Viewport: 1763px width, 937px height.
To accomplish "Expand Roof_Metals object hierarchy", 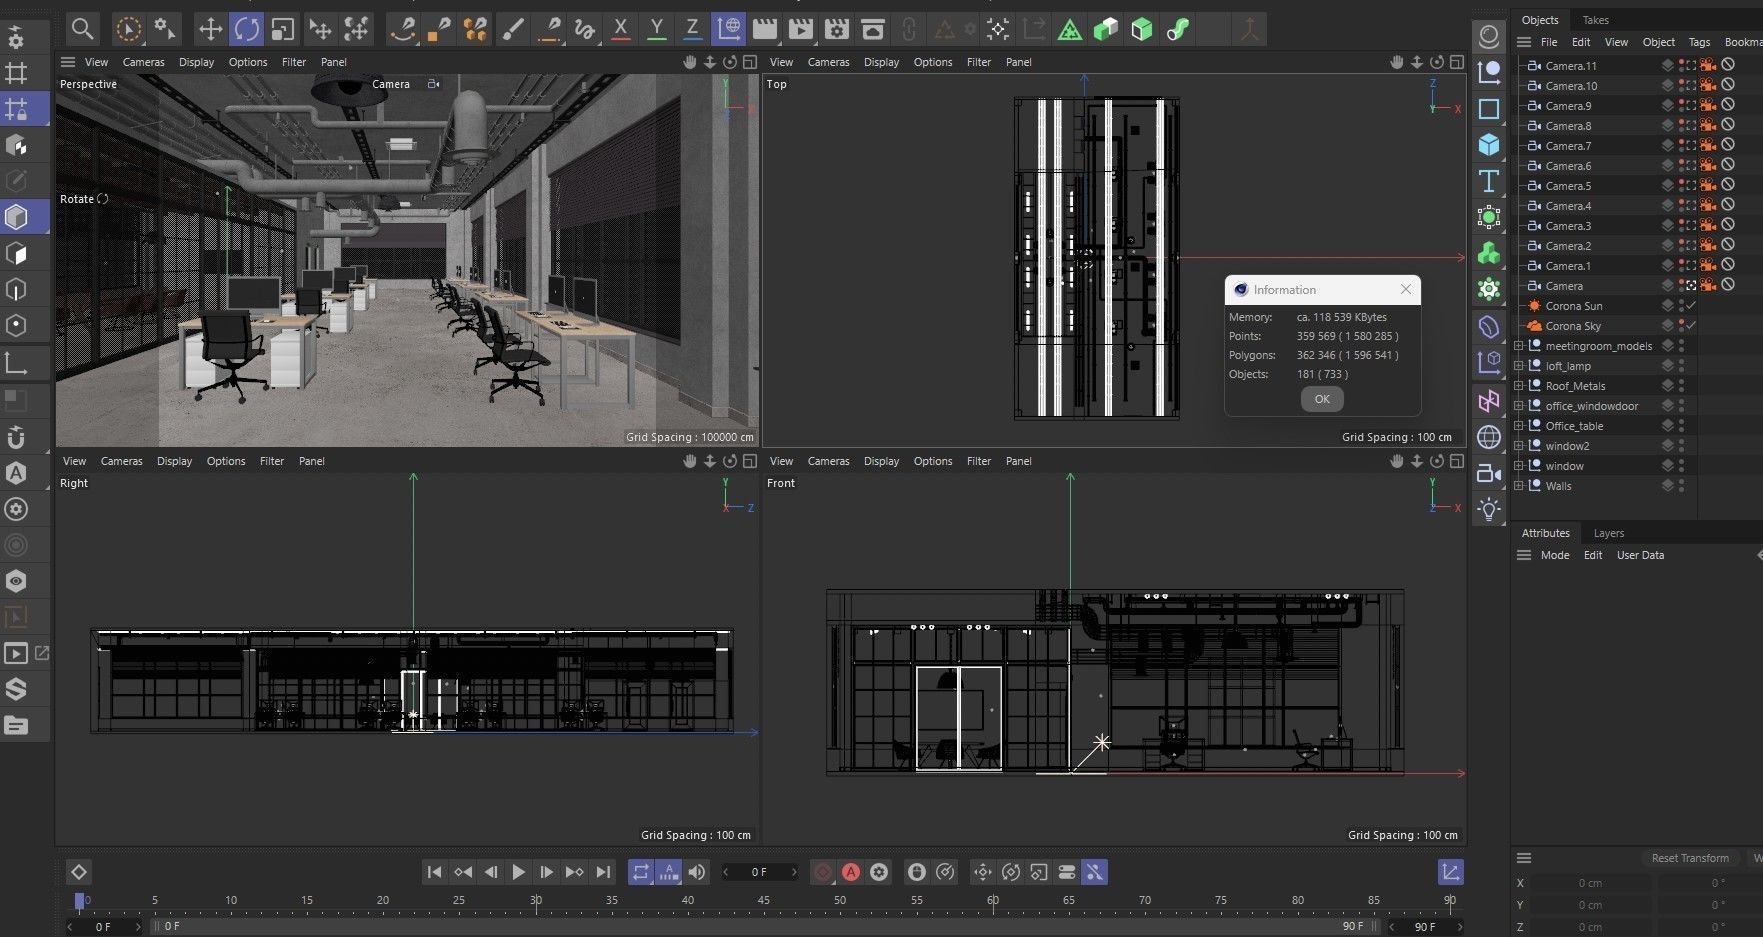I will 1519,386.
